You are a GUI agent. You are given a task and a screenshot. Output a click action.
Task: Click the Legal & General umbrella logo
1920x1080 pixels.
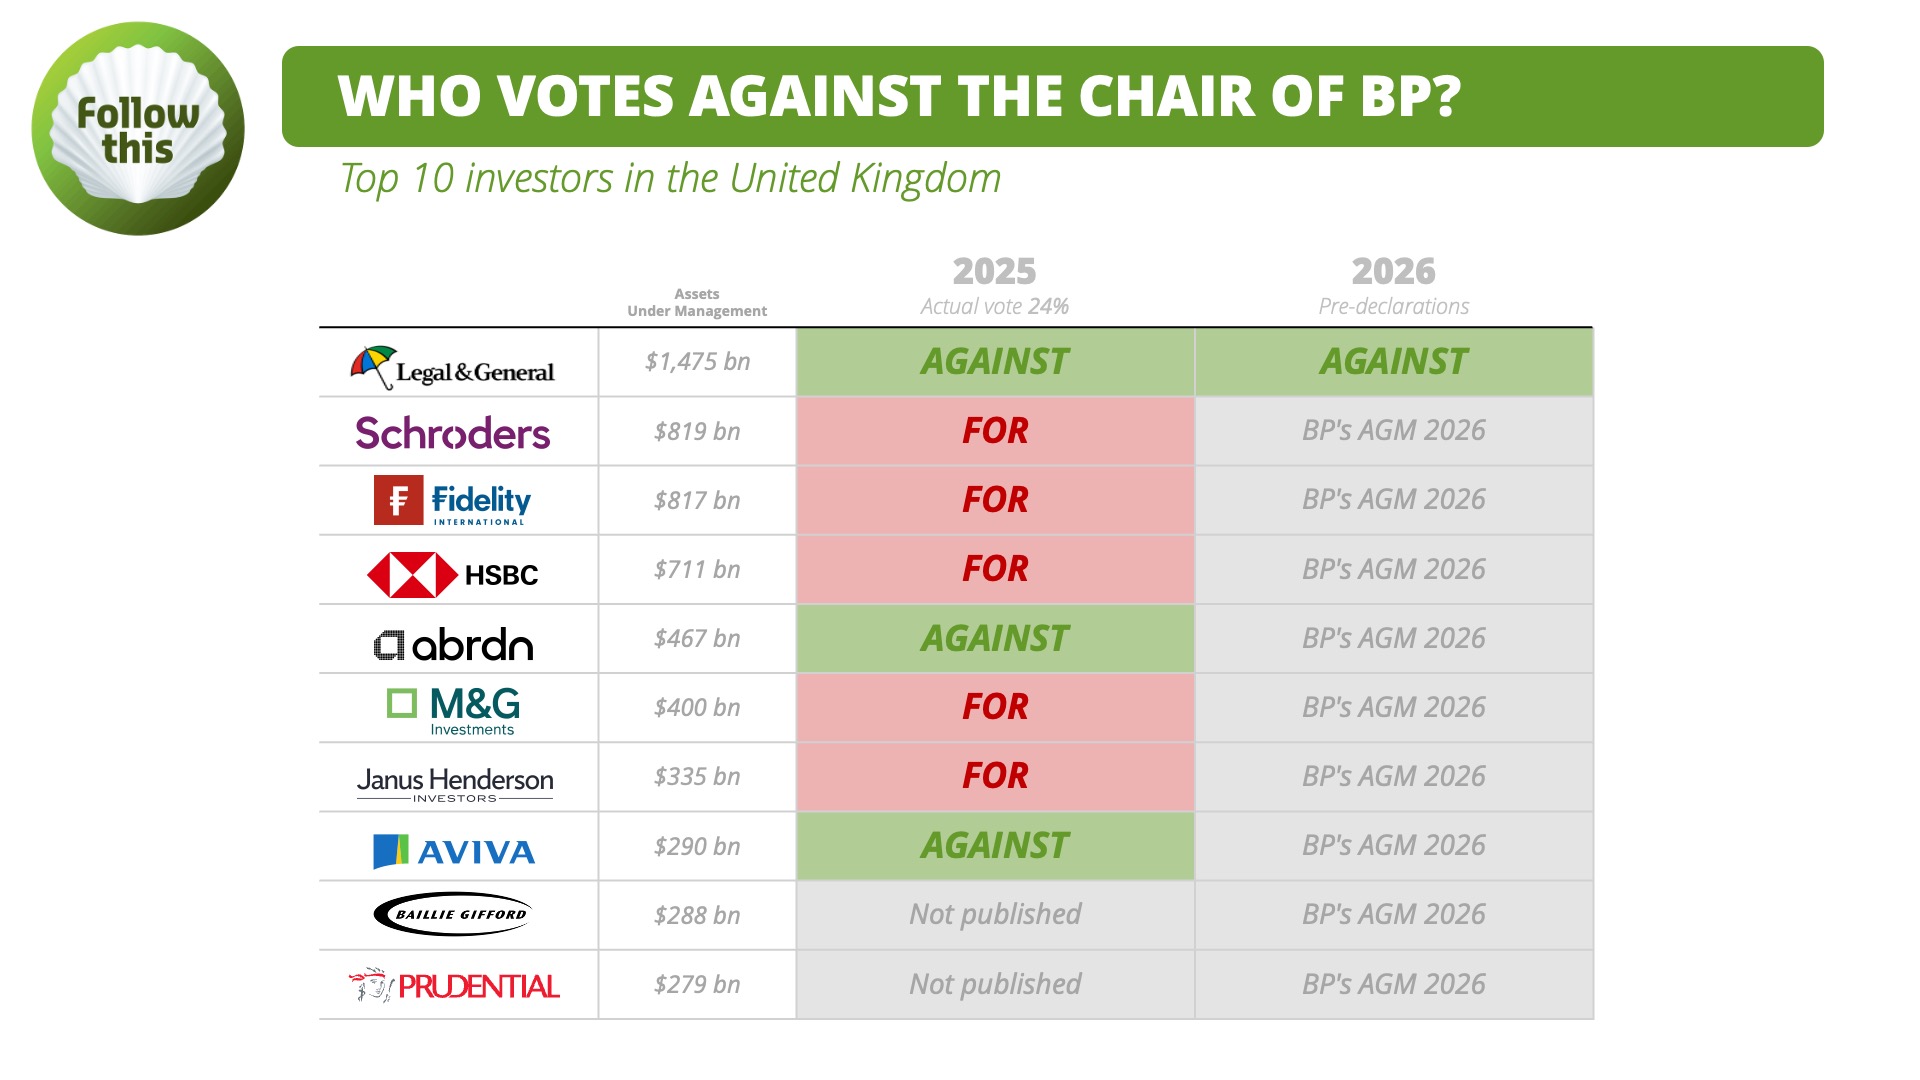coord(452,367)
